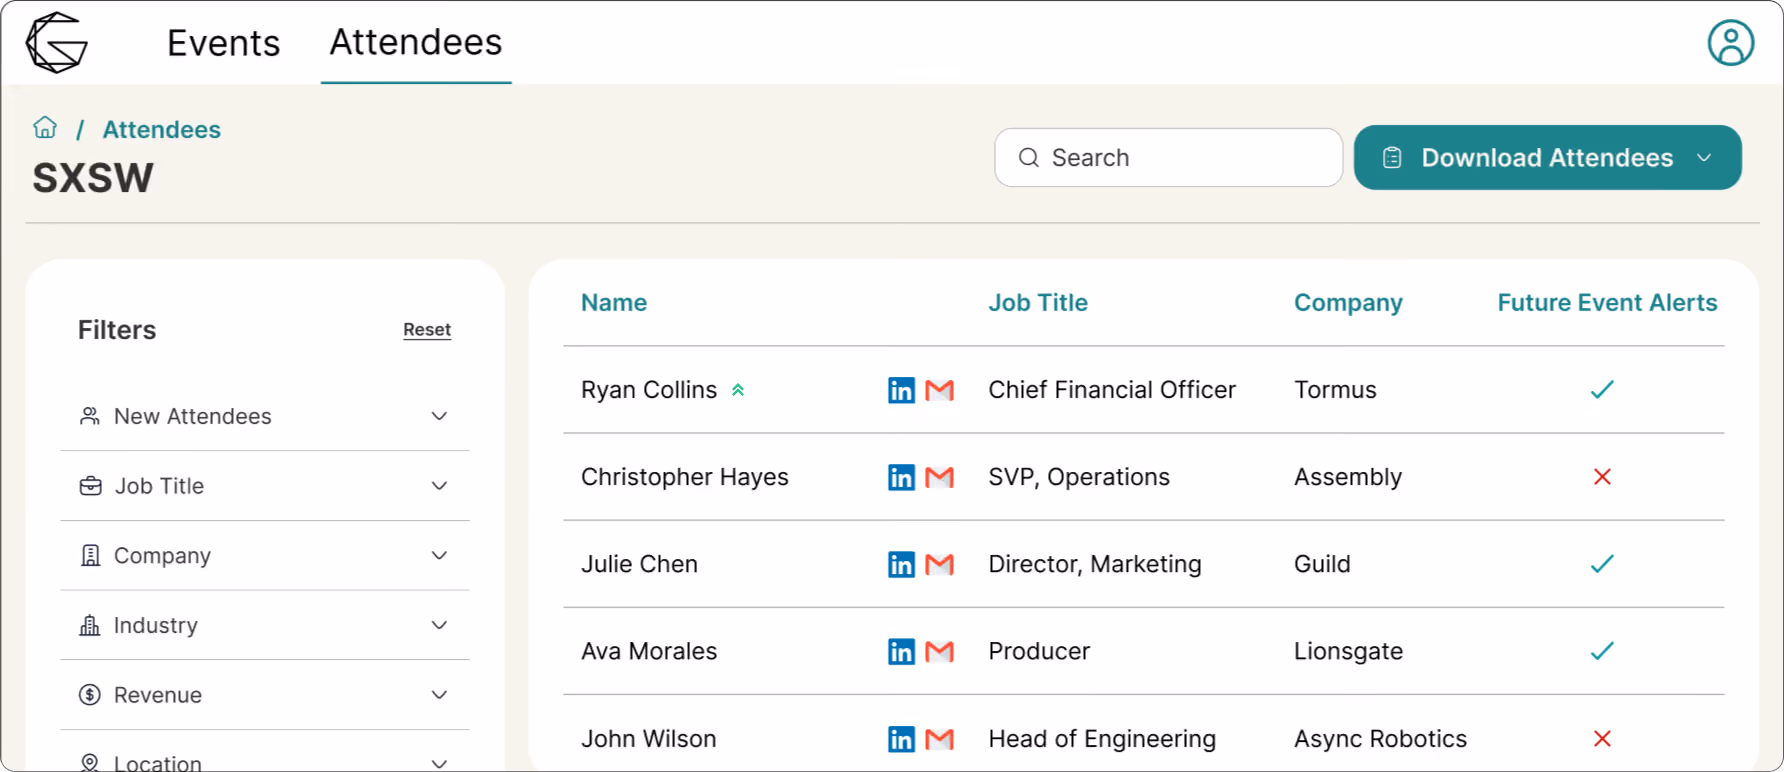Select the name John Wilson
Image resolution: width=1784 pixels, height=772 pixels.
pos(649,739)
